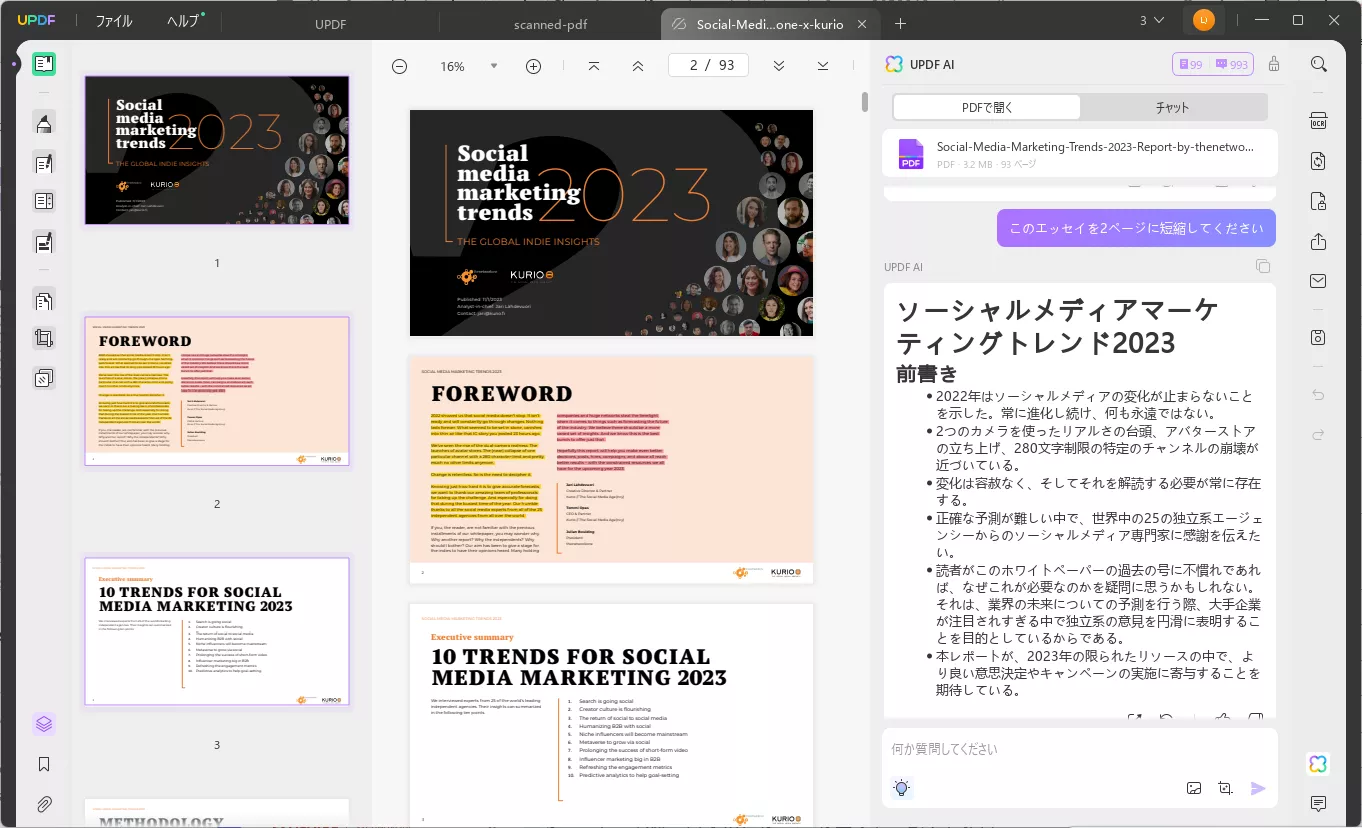This screenshot has width=1362, height=828.
Task: Open the Attachments paperclip panel
Action: point(43,804)
